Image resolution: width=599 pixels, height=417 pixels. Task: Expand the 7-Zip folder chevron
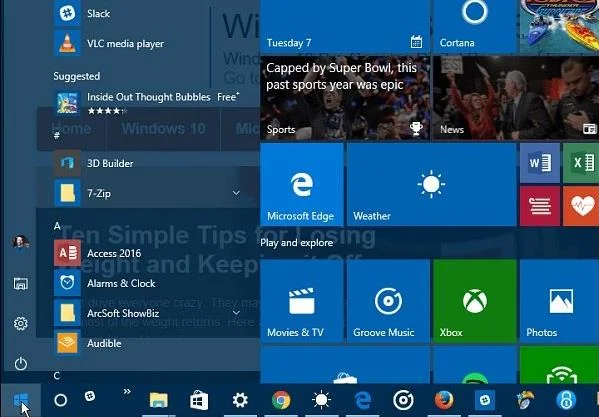pyautogui.click(x=236, y=193)
